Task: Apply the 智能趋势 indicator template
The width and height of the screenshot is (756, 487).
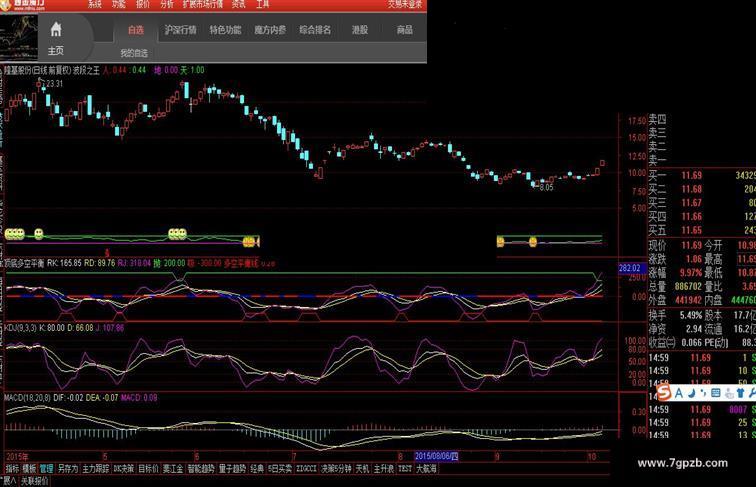Action: 201,468
